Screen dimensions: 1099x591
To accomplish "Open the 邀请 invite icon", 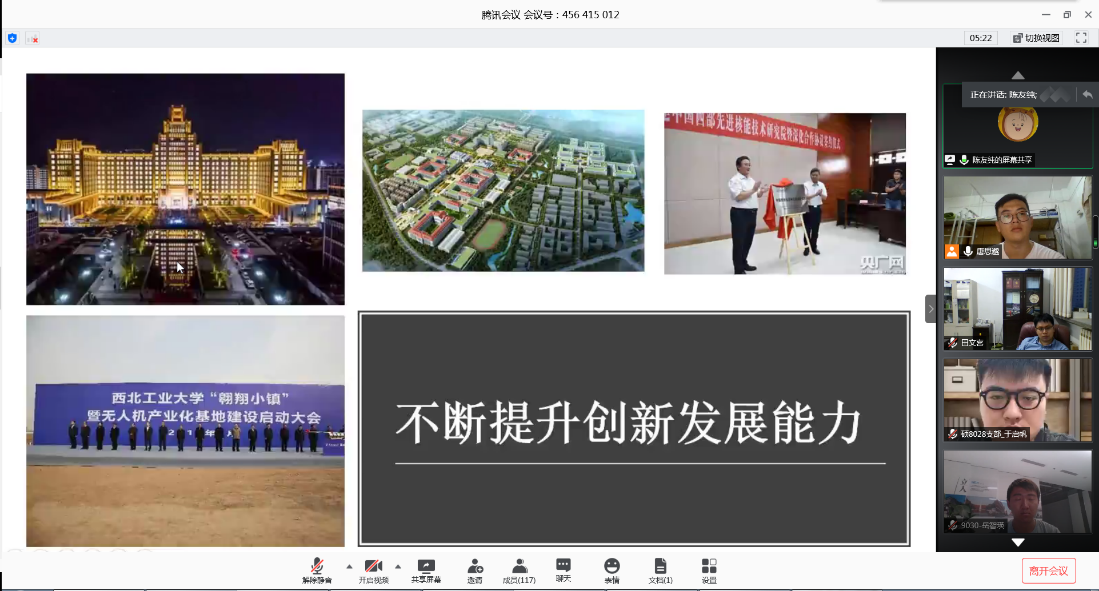I will point(475,569).
